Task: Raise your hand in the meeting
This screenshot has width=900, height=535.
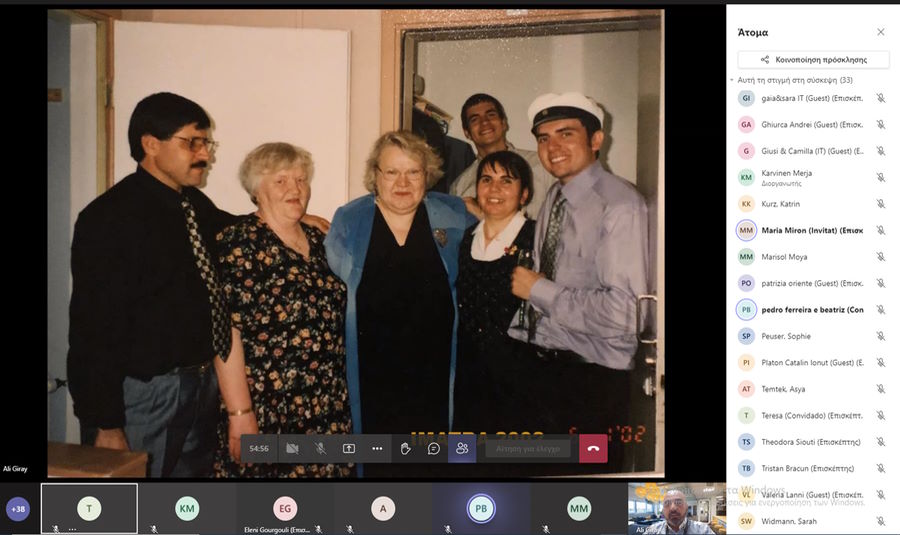Action: coord(406,449)
